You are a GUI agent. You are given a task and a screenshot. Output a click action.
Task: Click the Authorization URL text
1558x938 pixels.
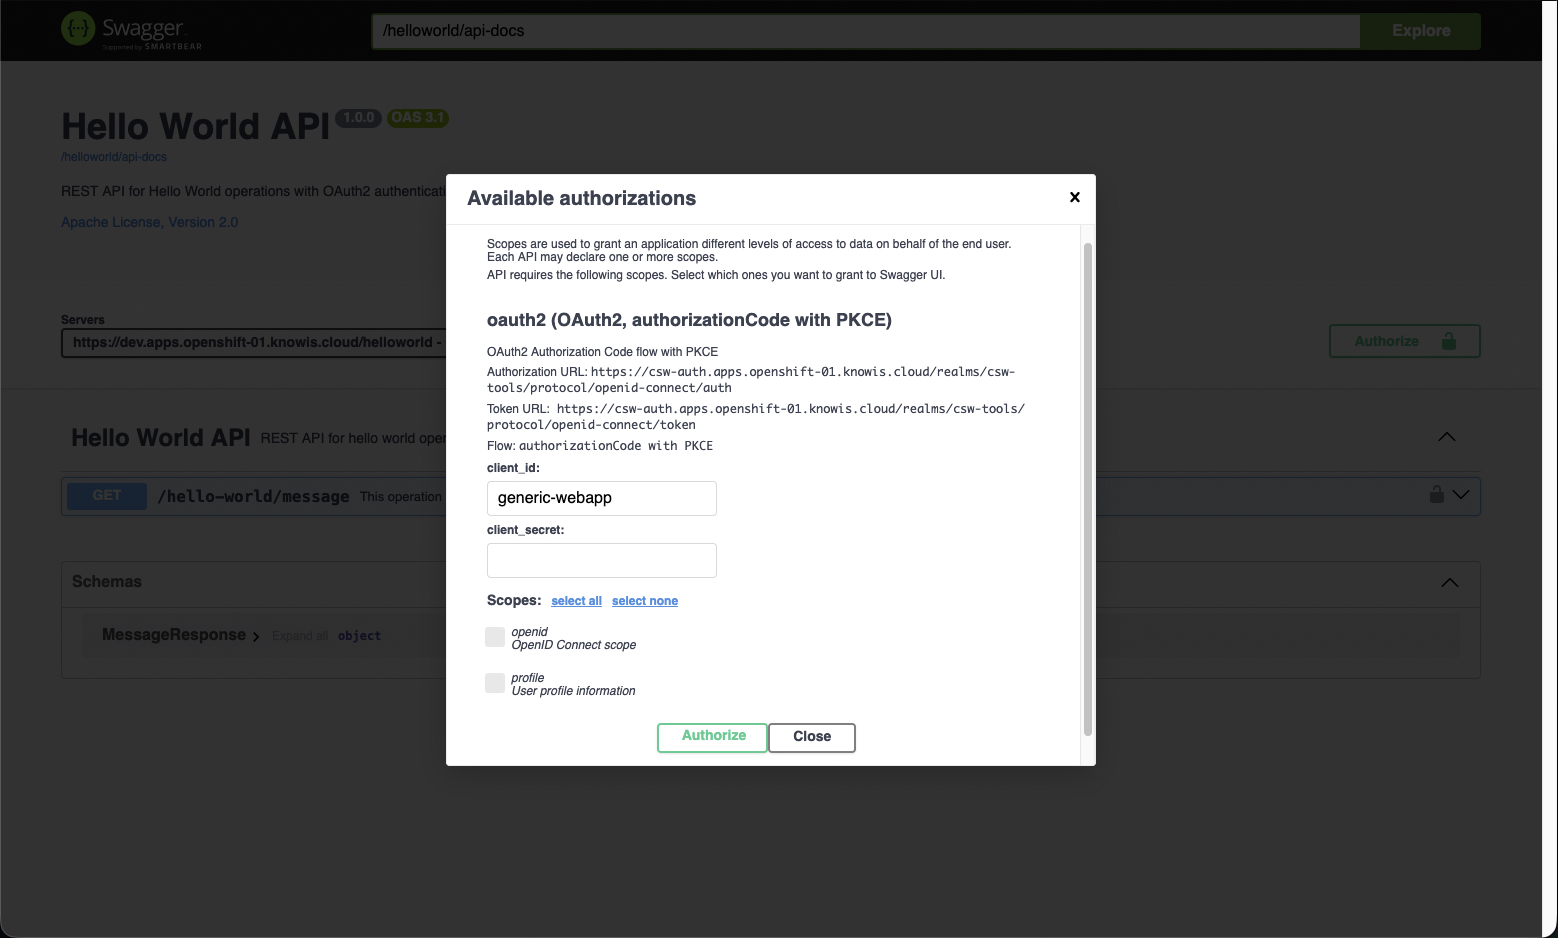(751, 380)
